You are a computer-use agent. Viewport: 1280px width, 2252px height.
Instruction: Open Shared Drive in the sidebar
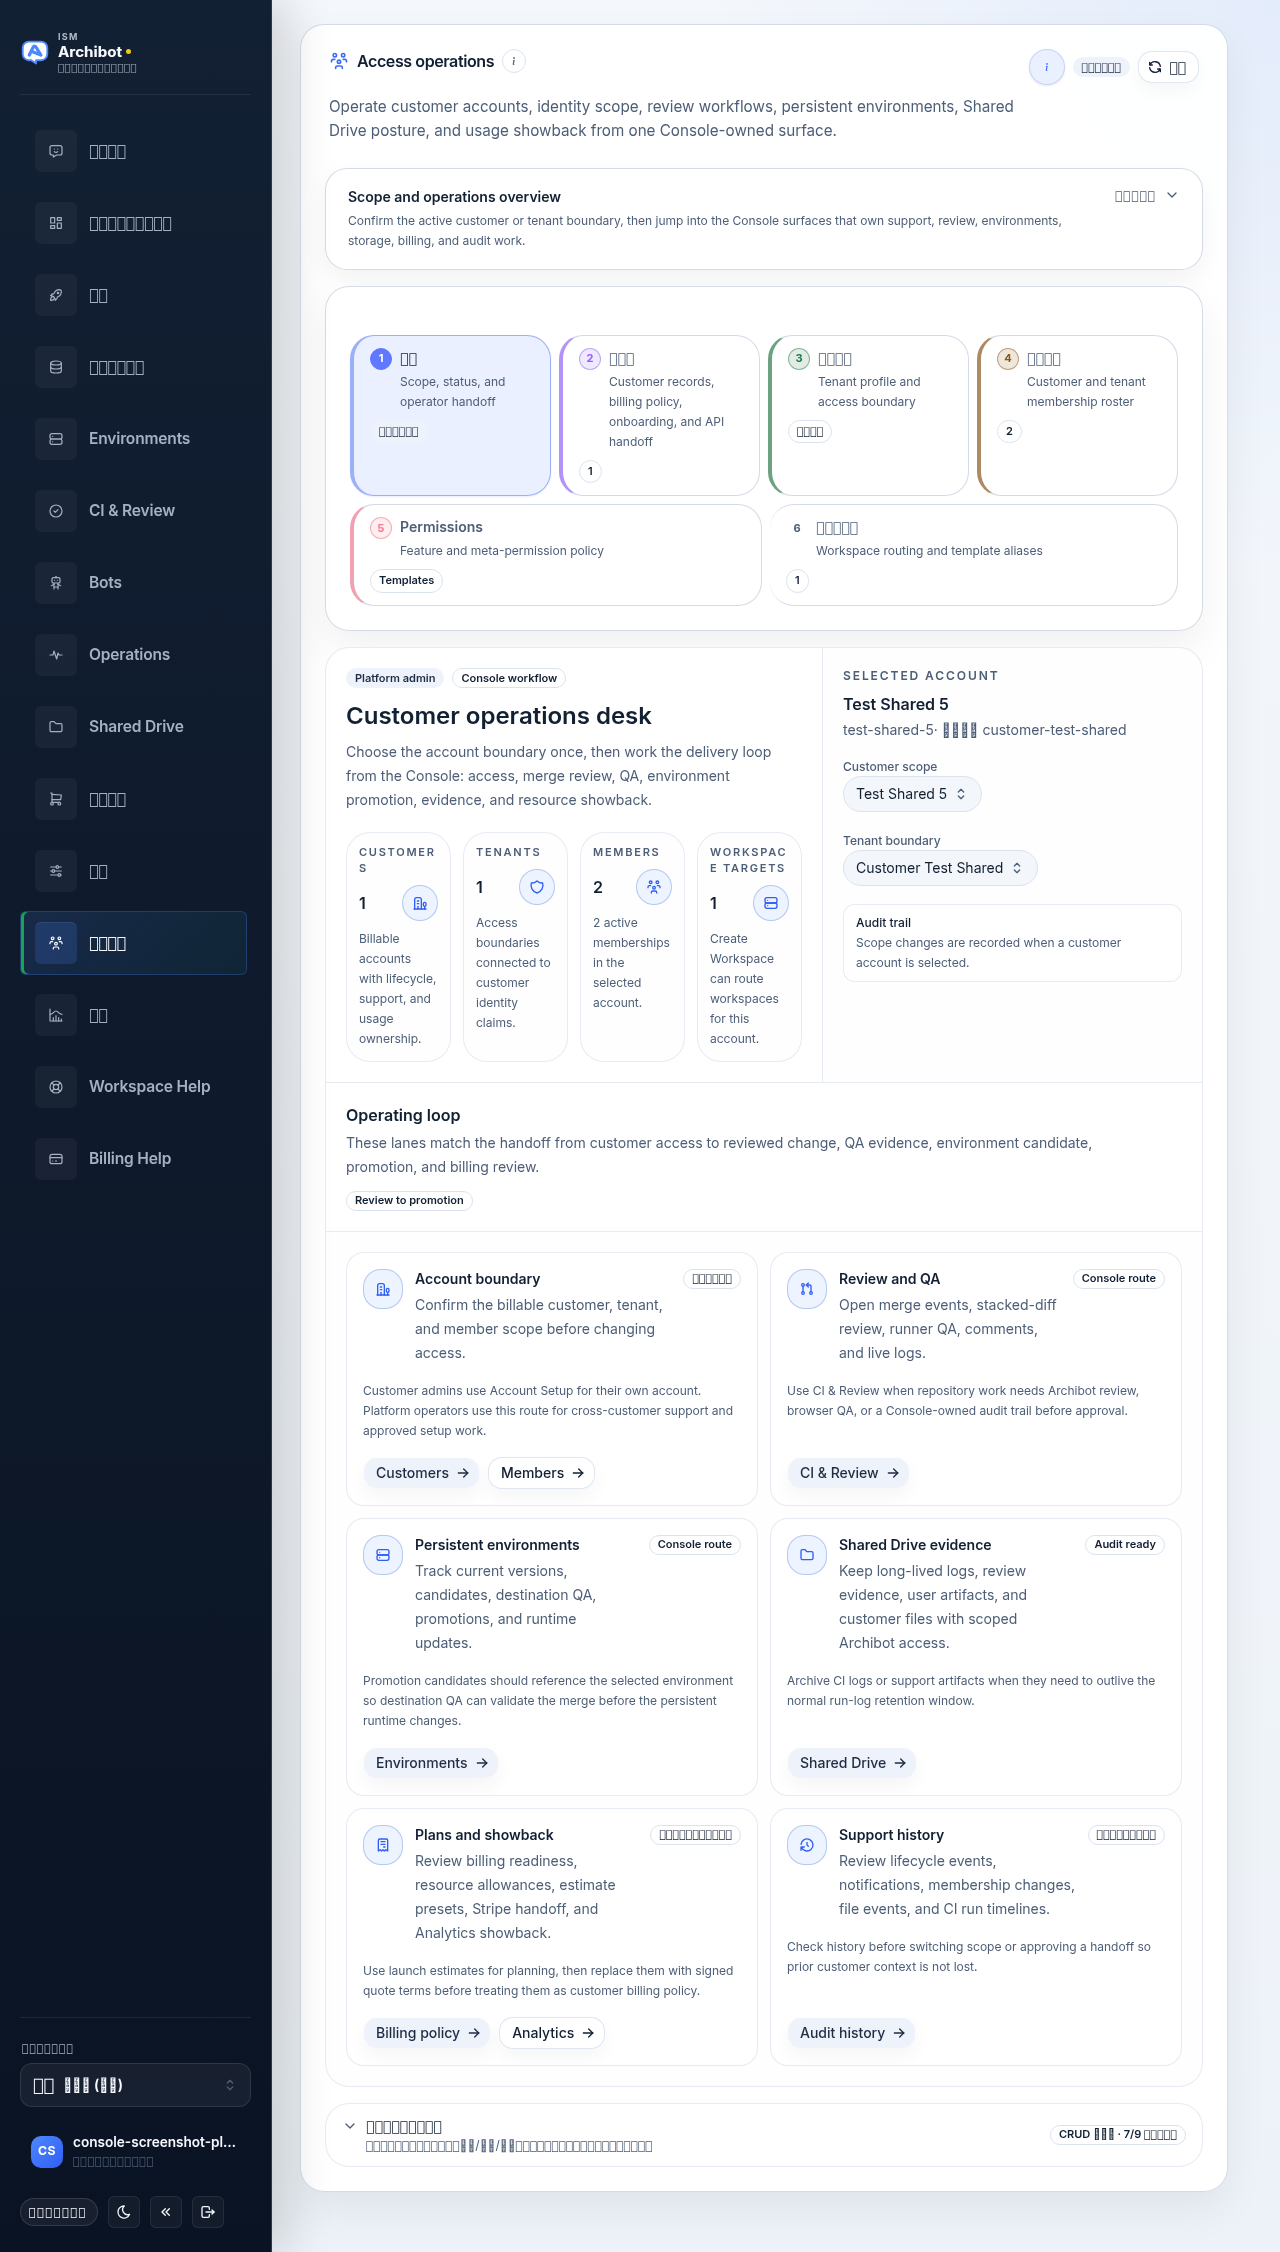tap(134, 727)
